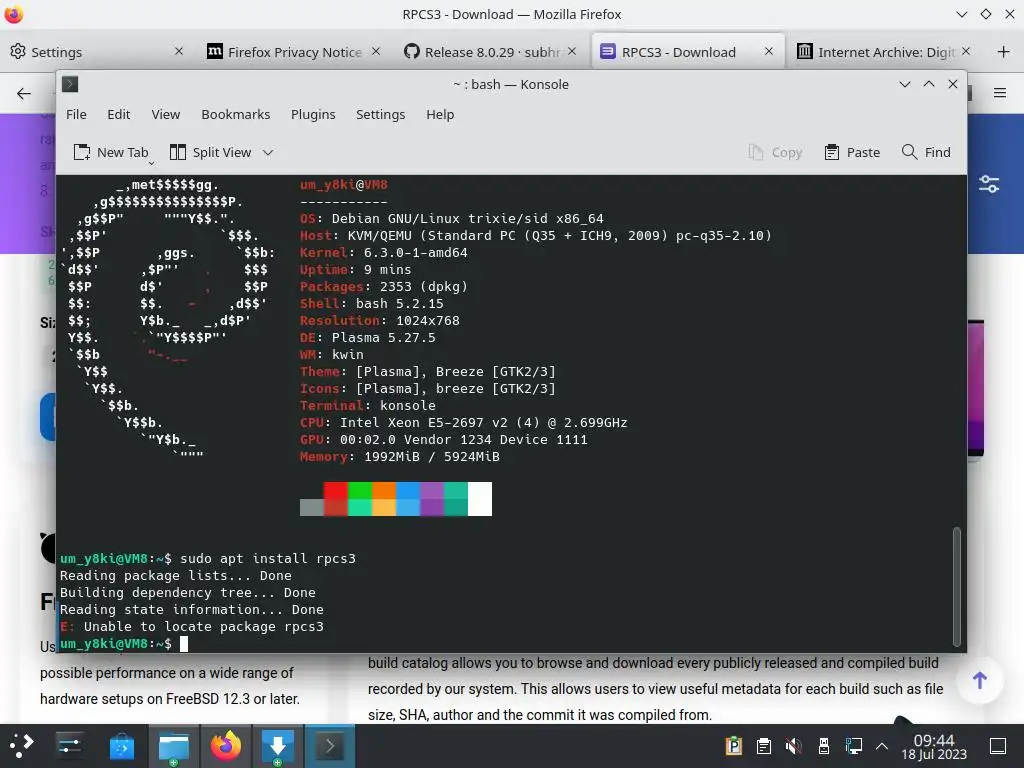Open System Settings from the taskbar

click(x=69, y=745)
